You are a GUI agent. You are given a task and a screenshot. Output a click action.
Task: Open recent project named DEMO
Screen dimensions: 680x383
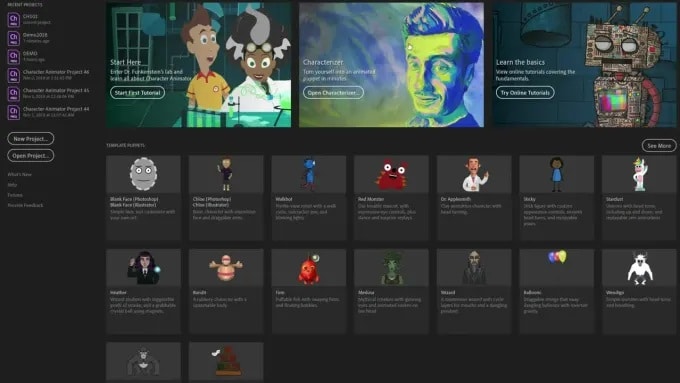(30, 54)
